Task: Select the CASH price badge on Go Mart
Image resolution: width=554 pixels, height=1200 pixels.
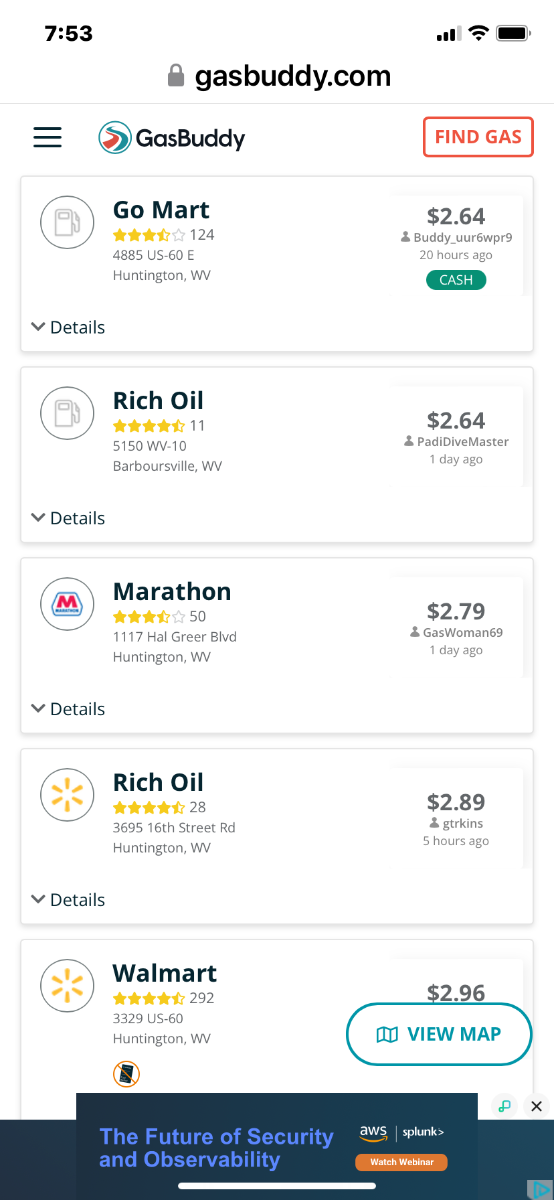Action: [456, 280]
